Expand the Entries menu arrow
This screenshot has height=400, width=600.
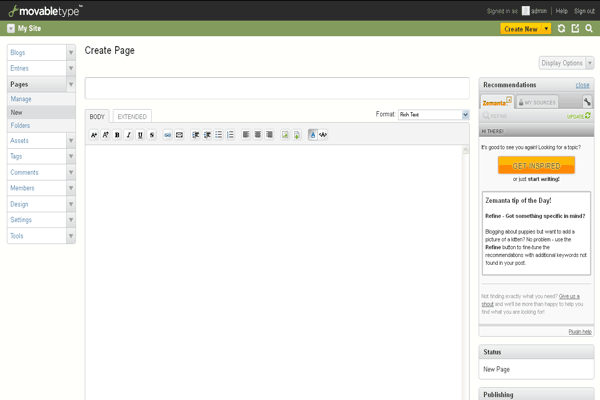click(71, 68)
